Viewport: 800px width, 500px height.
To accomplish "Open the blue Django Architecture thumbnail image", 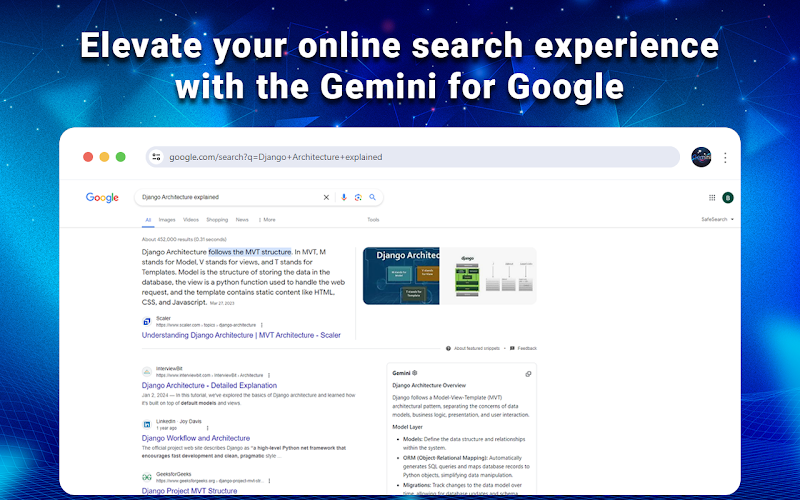I will tap(401, 276).
